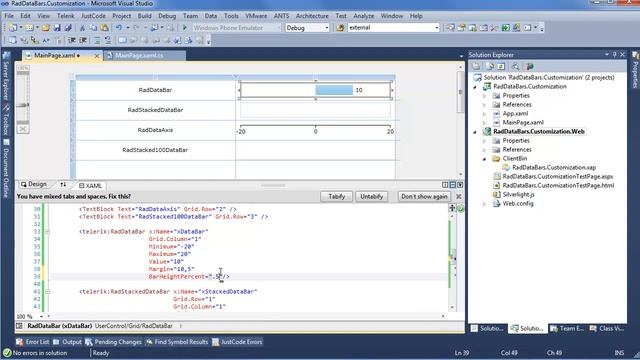
Task: Open the active documents list dropdown arrow
Action: coord(461,56)
